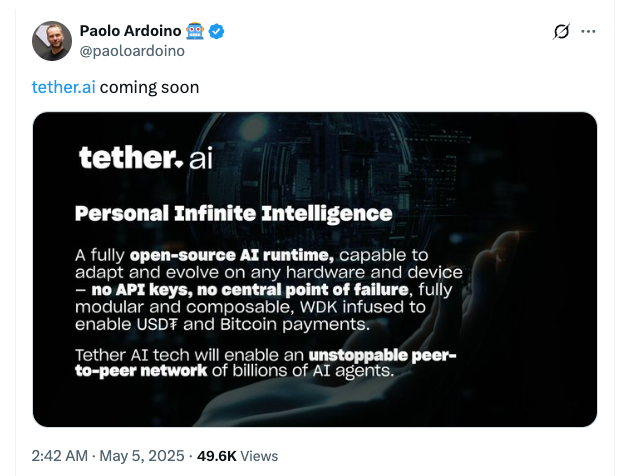Click the emoji beside Paolo Ardoino's name
The image size is (629, 476).
[195, 31]
